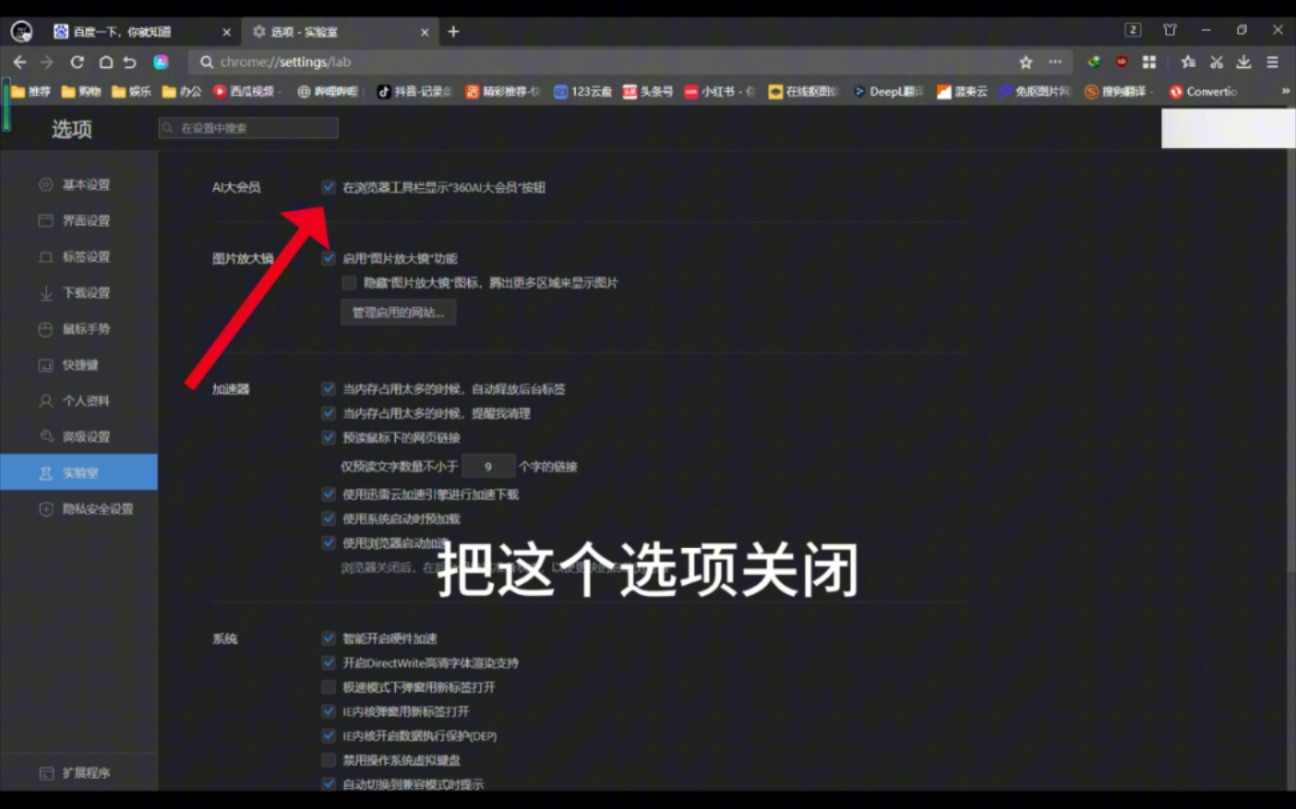Bookmark page with the star icon
Image resolution: width=1296 pixels, height=809 pixels.
coord(1025,62)
